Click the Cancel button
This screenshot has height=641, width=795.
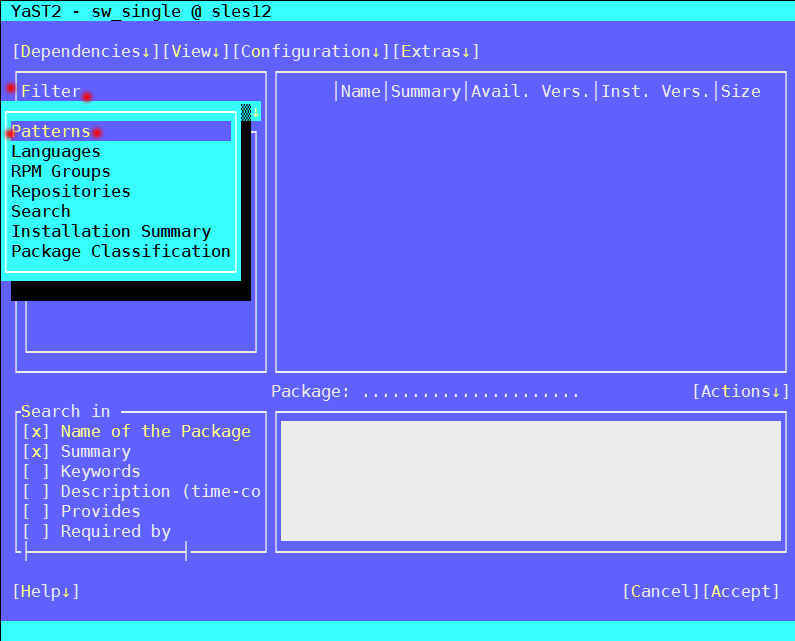click(x=661, y=591)
